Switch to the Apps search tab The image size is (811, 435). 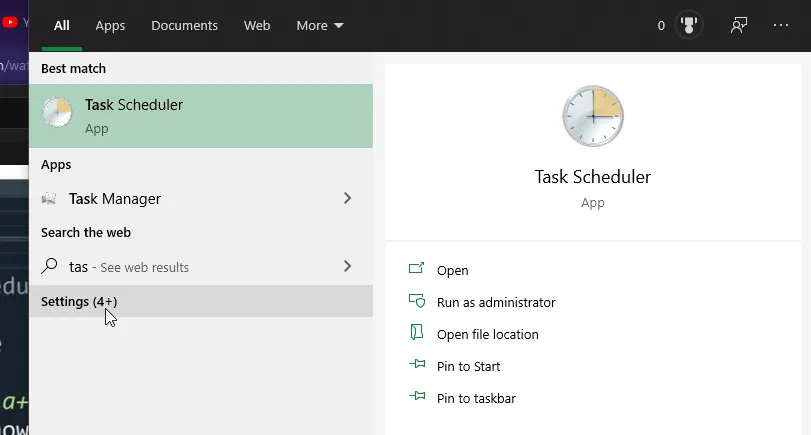coord(110,25)
